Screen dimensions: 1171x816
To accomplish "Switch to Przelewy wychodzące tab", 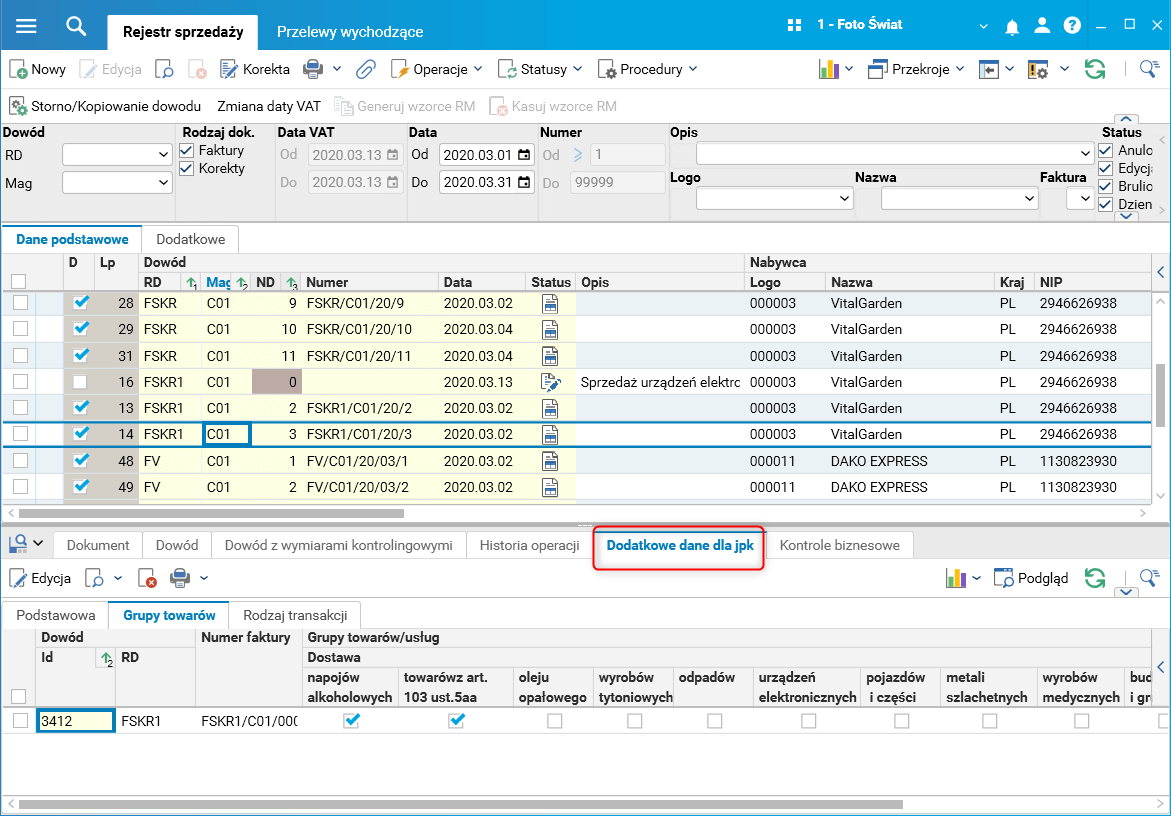I will 349,32.
